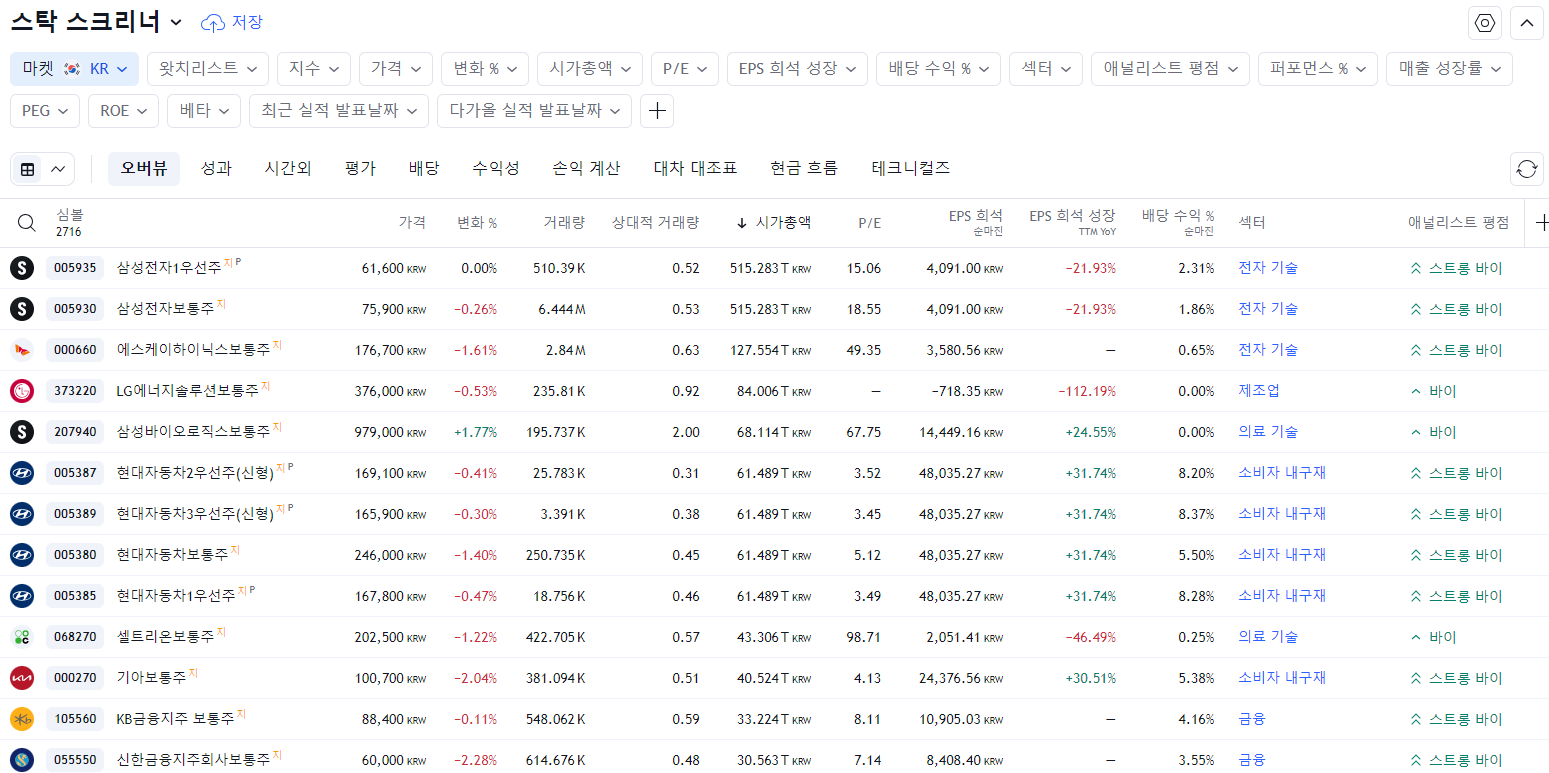
Task: Switch to the 평가 tab
Action: [360, 169]
